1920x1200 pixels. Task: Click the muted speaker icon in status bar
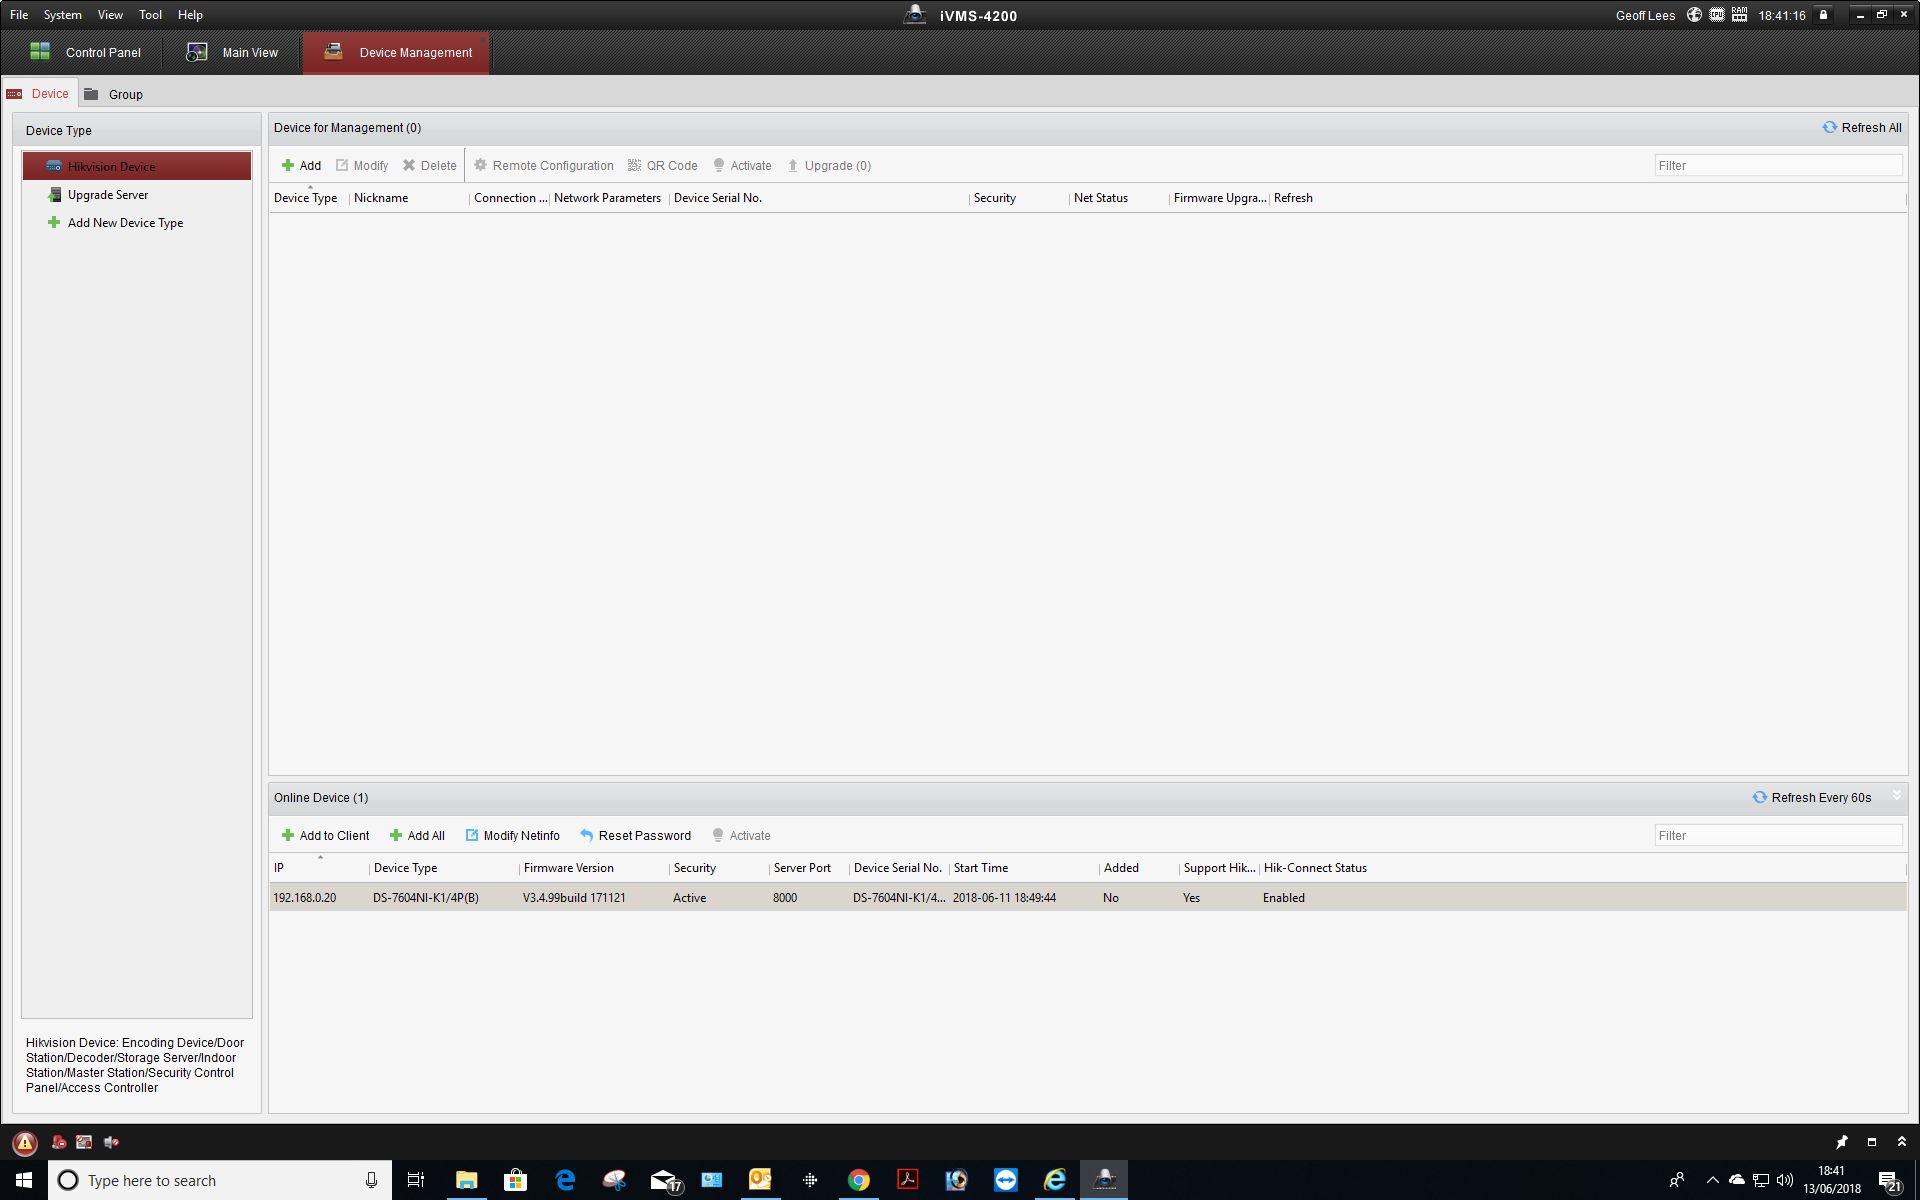point(111,1142)
